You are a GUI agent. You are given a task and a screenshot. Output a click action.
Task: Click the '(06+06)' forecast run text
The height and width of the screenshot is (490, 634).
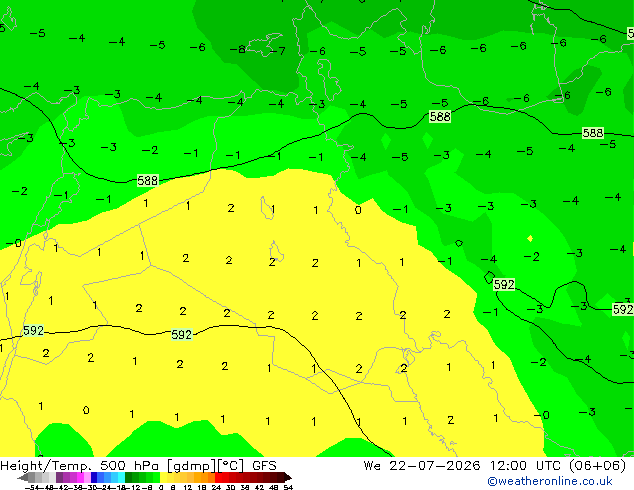(x=598, y=466)
